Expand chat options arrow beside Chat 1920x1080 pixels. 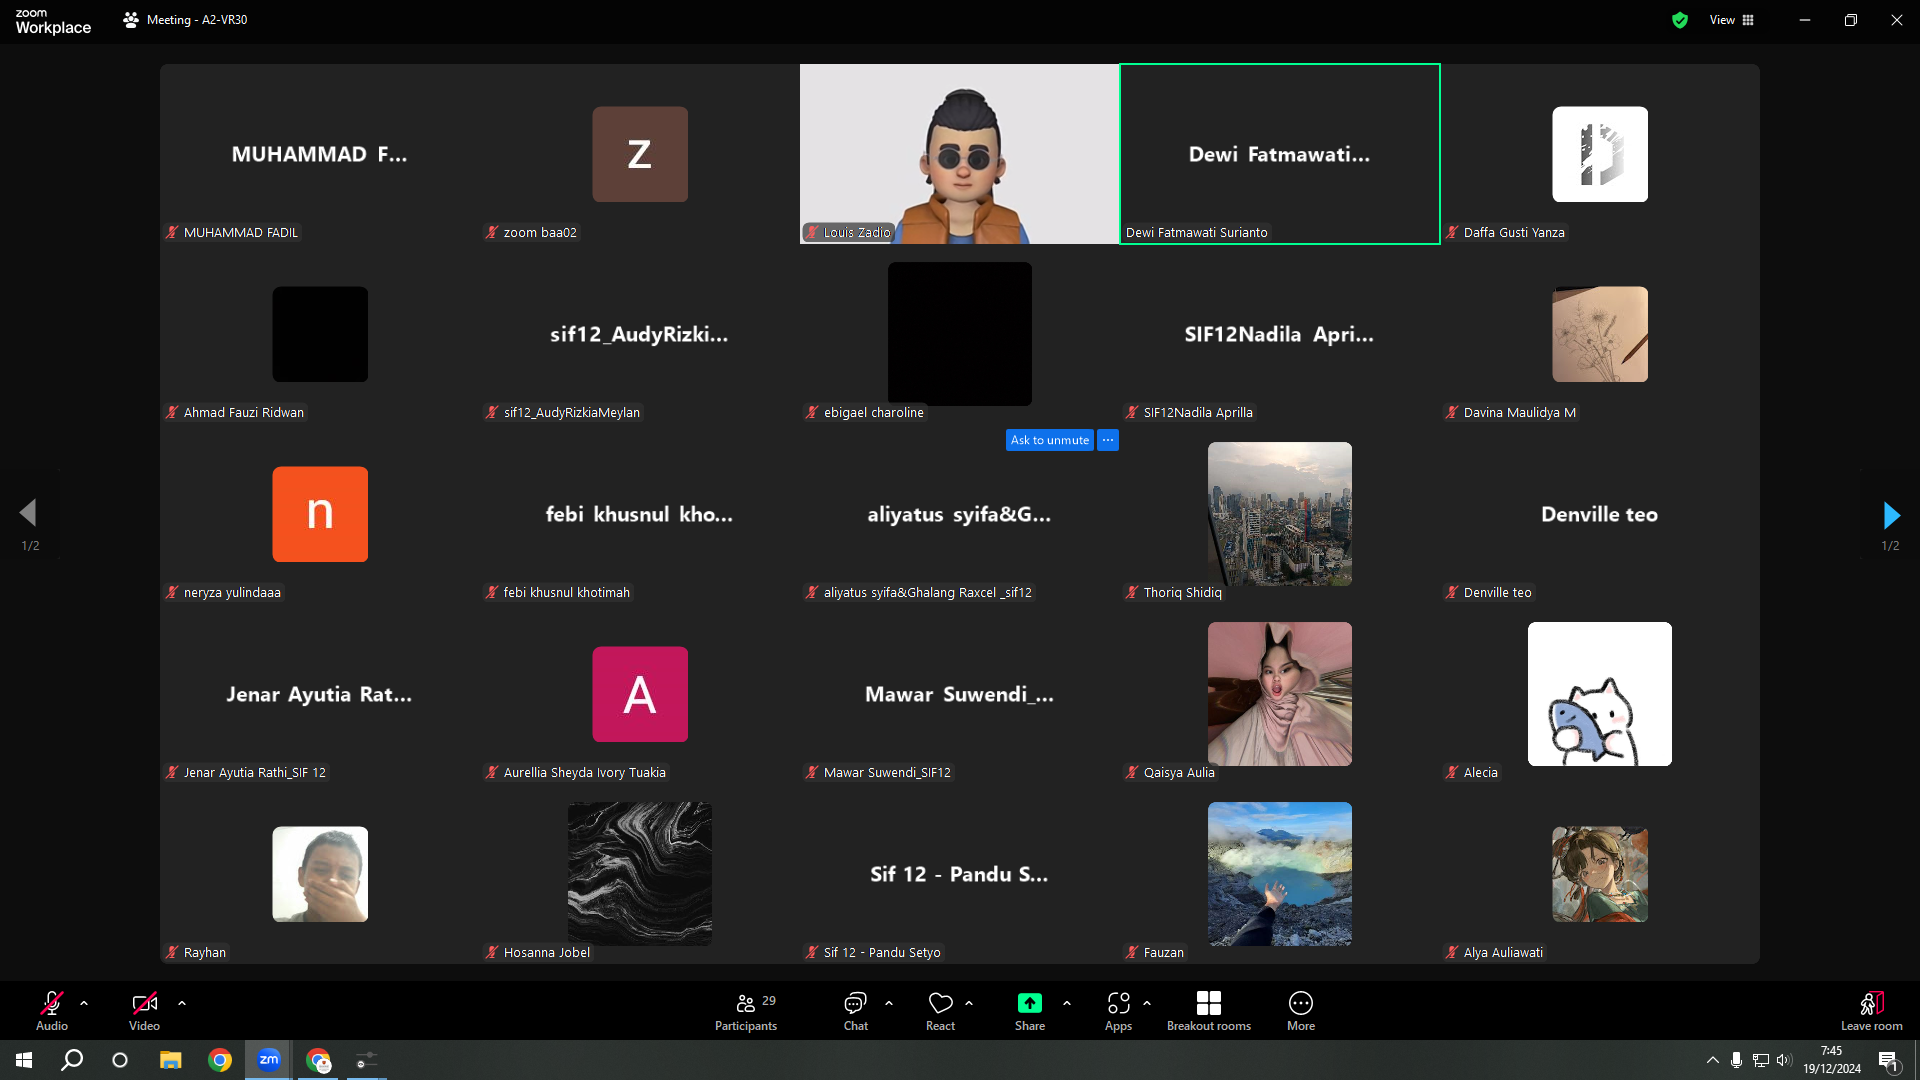[x=889, y=1002]
